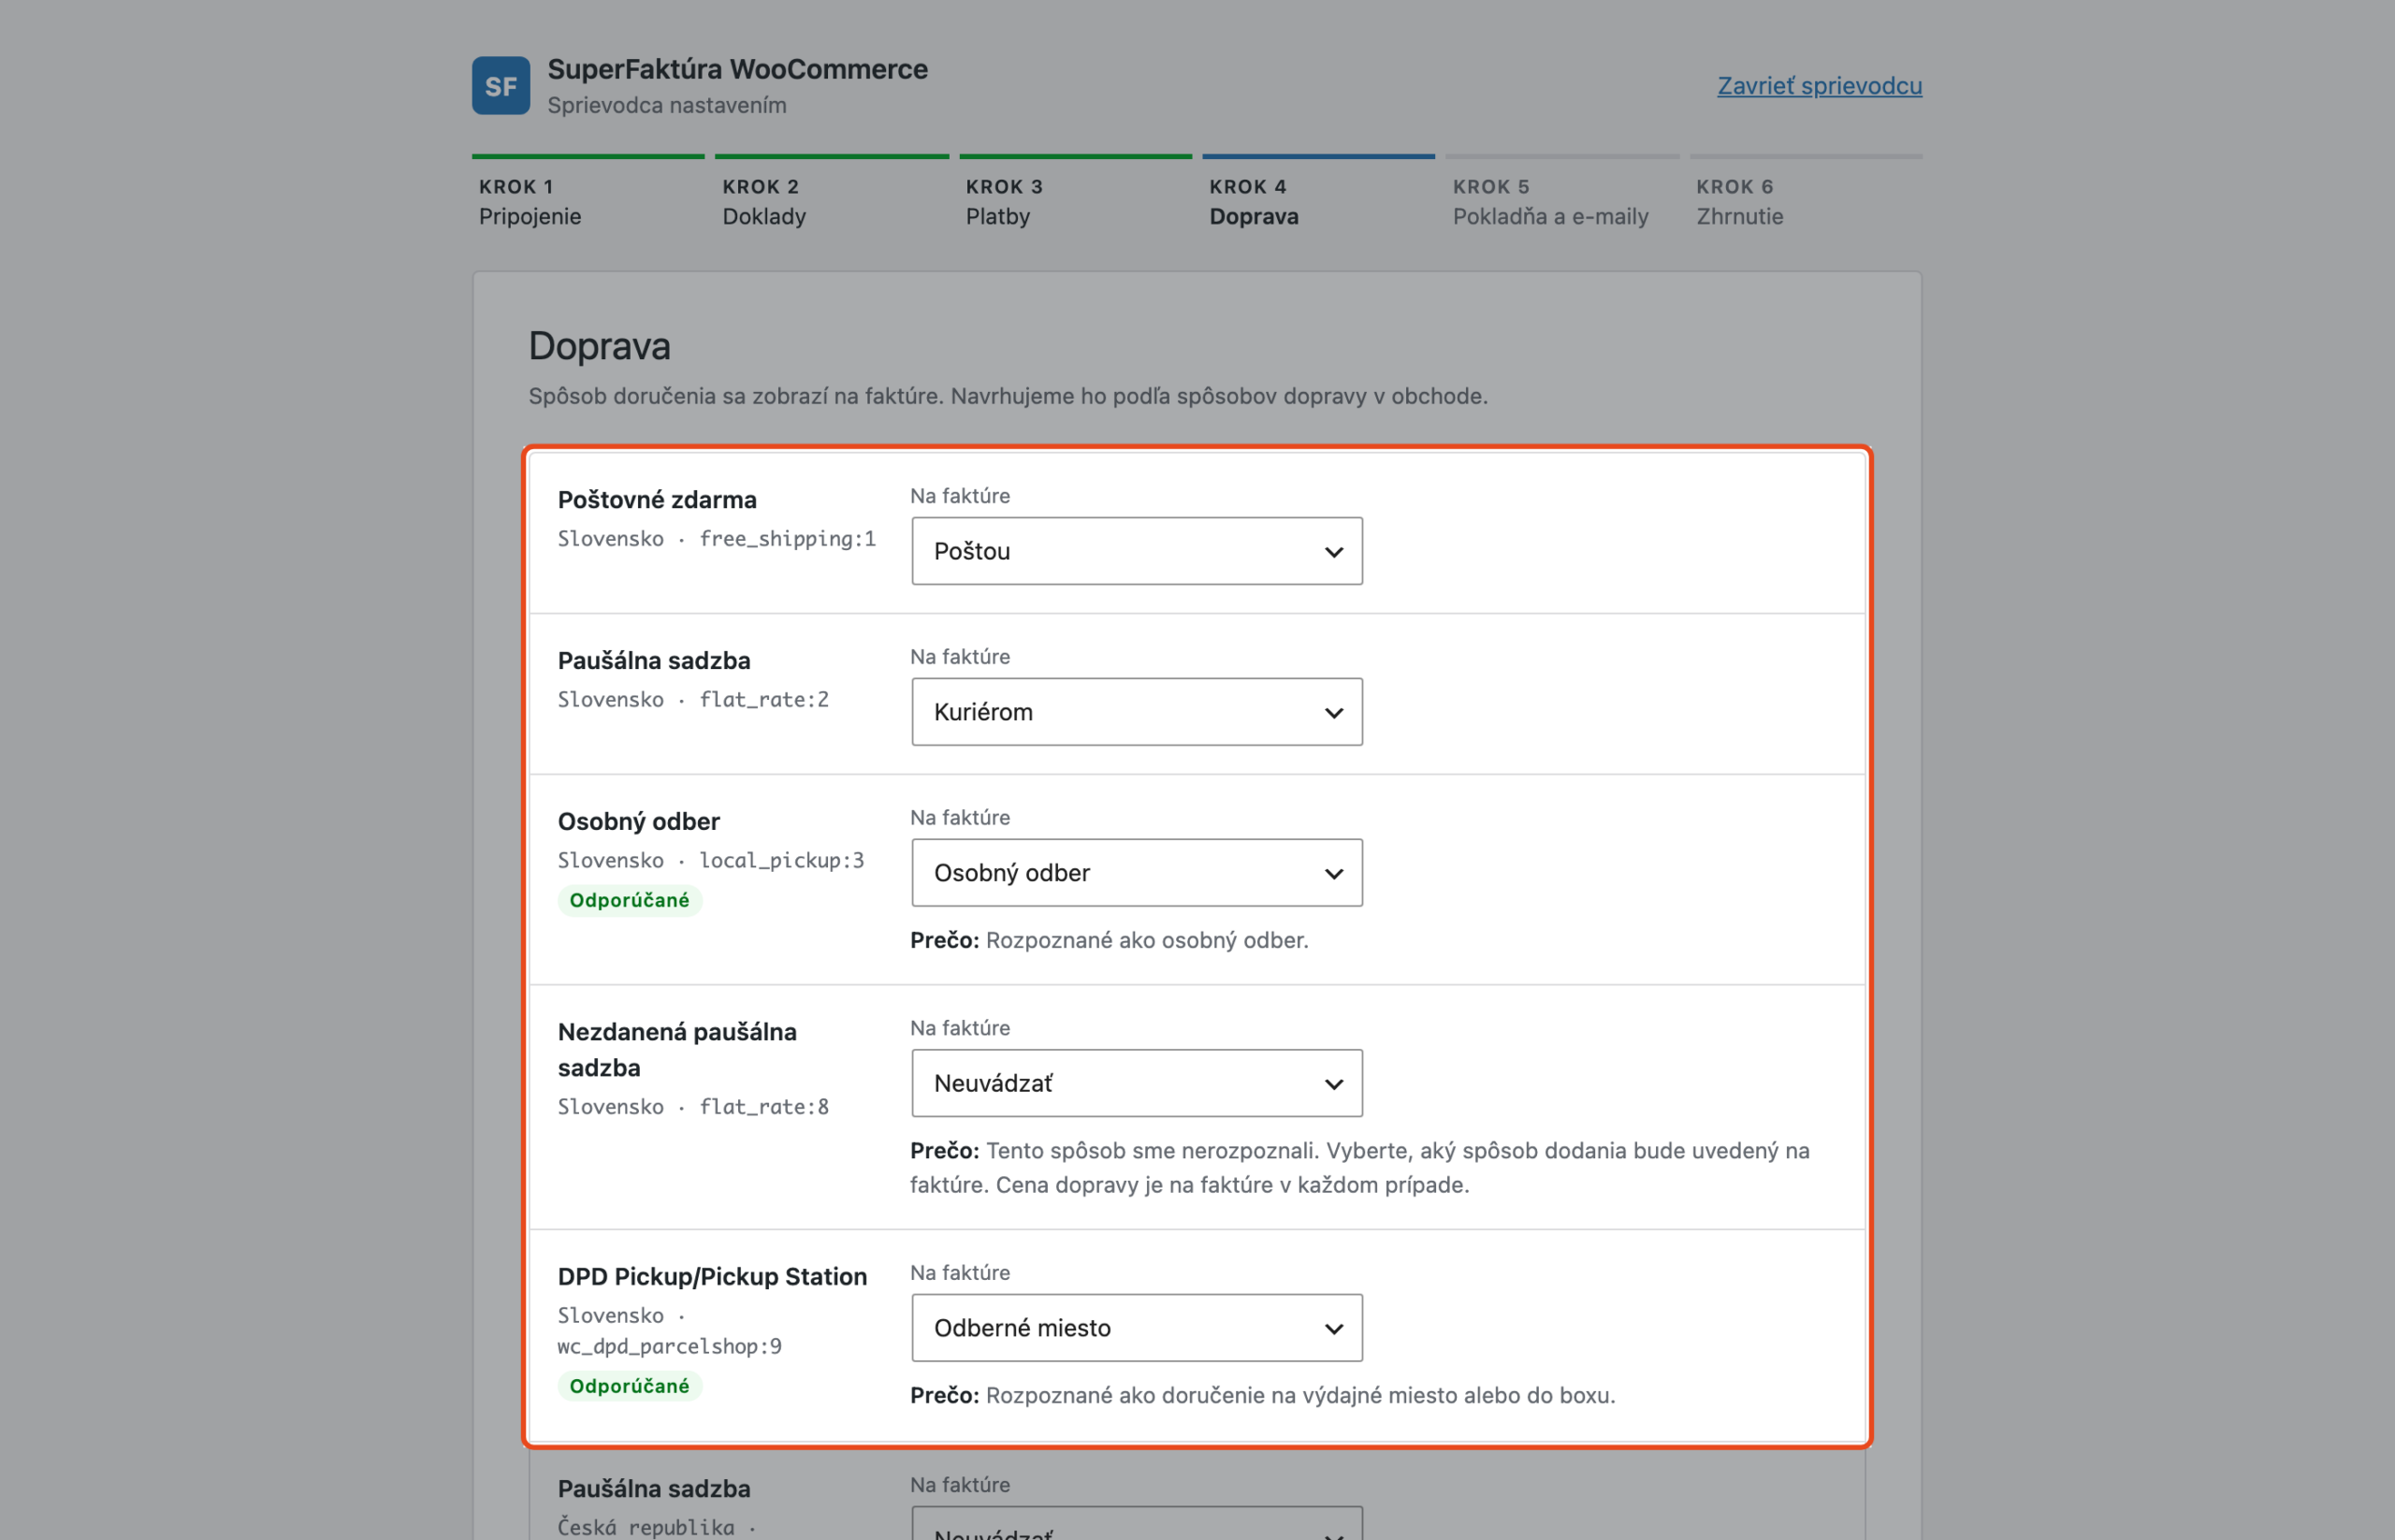
Task: Click Odporúčané badge under DPD Pickup
Action: 629,1386
